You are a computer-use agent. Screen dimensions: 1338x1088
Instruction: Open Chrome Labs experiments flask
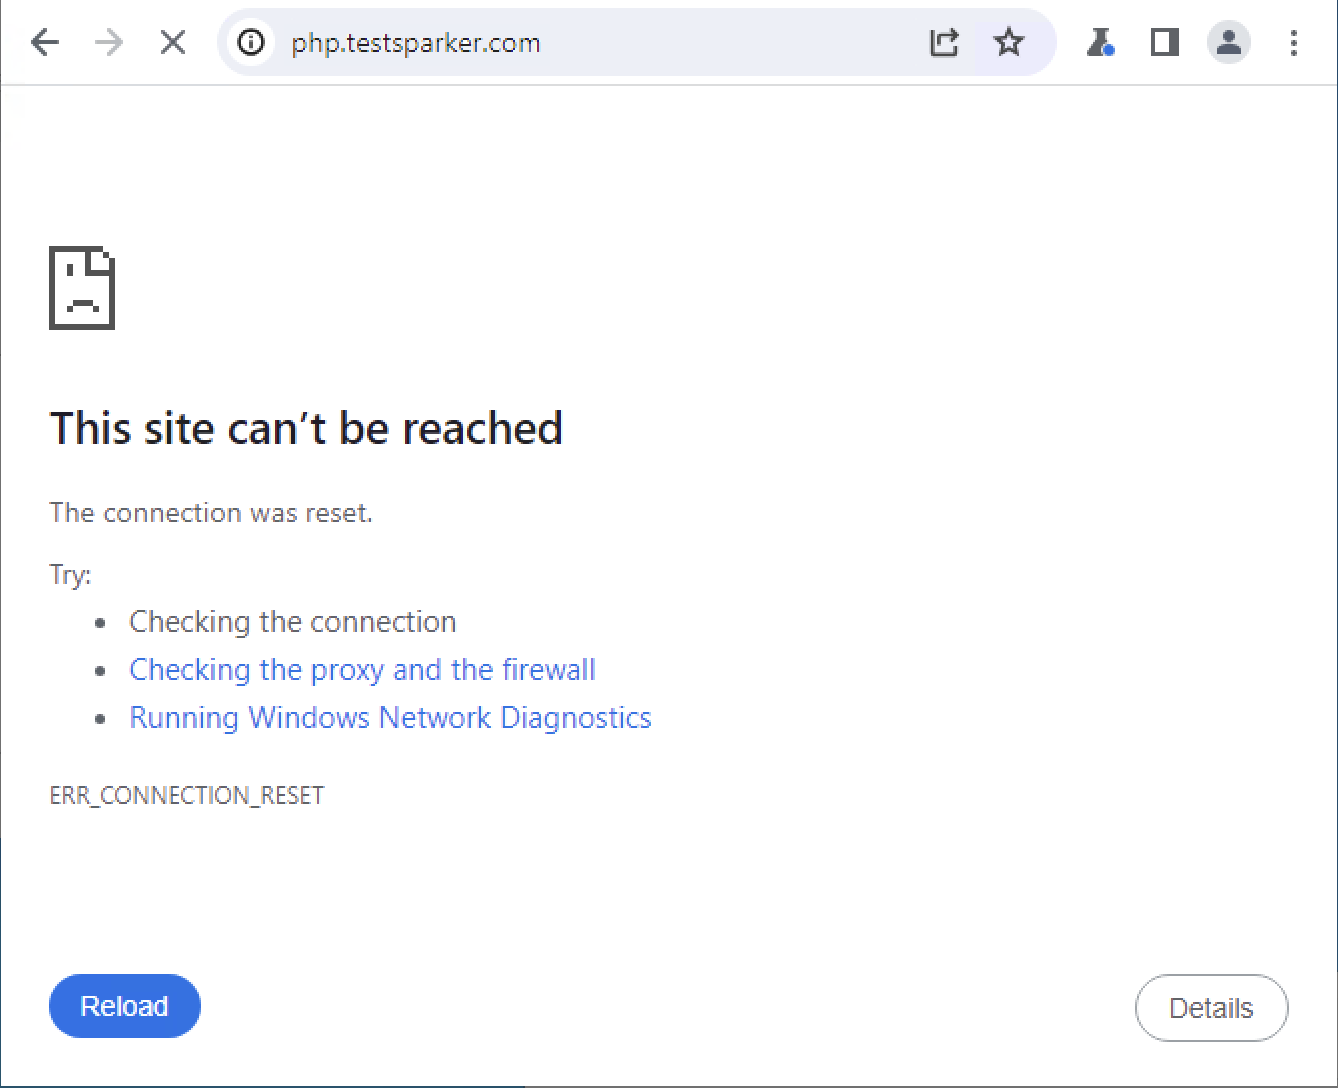click(x=1100, y=43)
